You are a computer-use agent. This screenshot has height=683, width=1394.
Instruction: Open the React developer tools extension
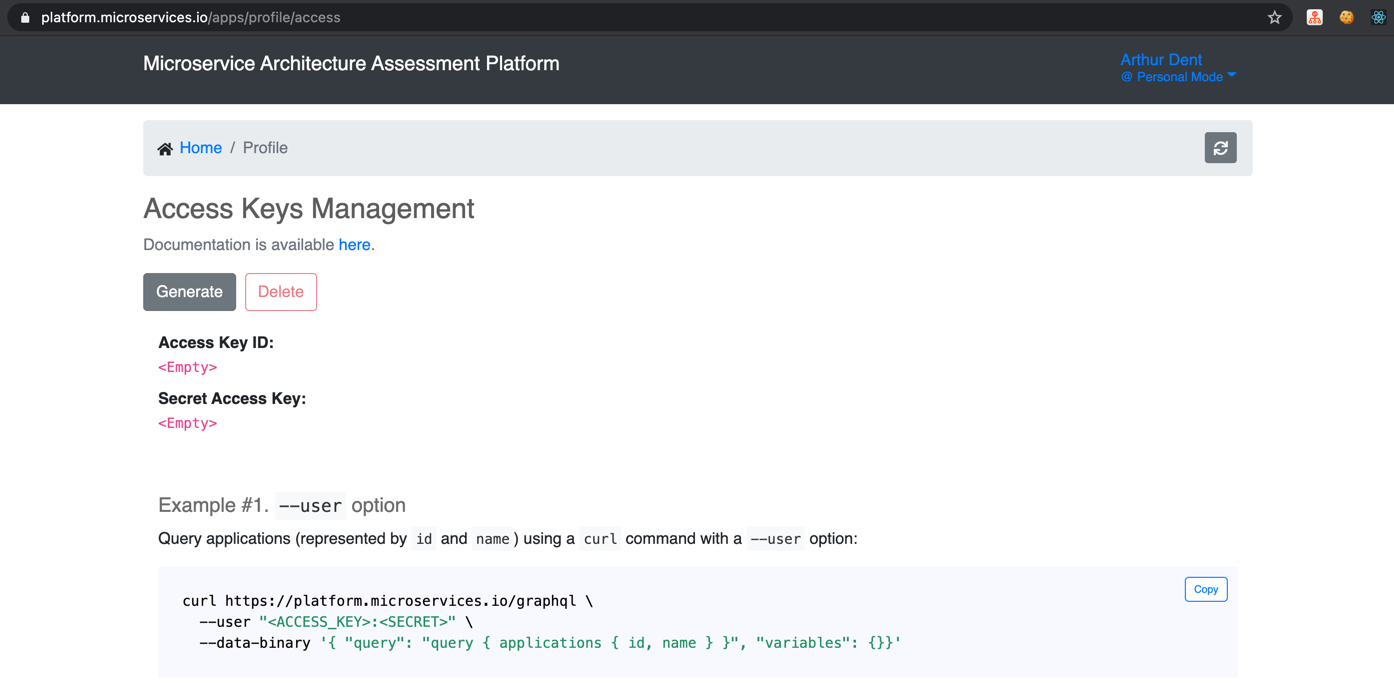[x=1378, y=17]
